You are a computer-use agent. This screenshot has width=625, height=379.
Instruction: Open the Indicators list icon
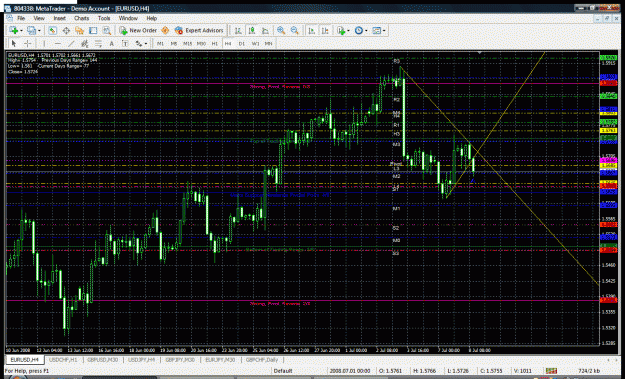pos(340,30)
